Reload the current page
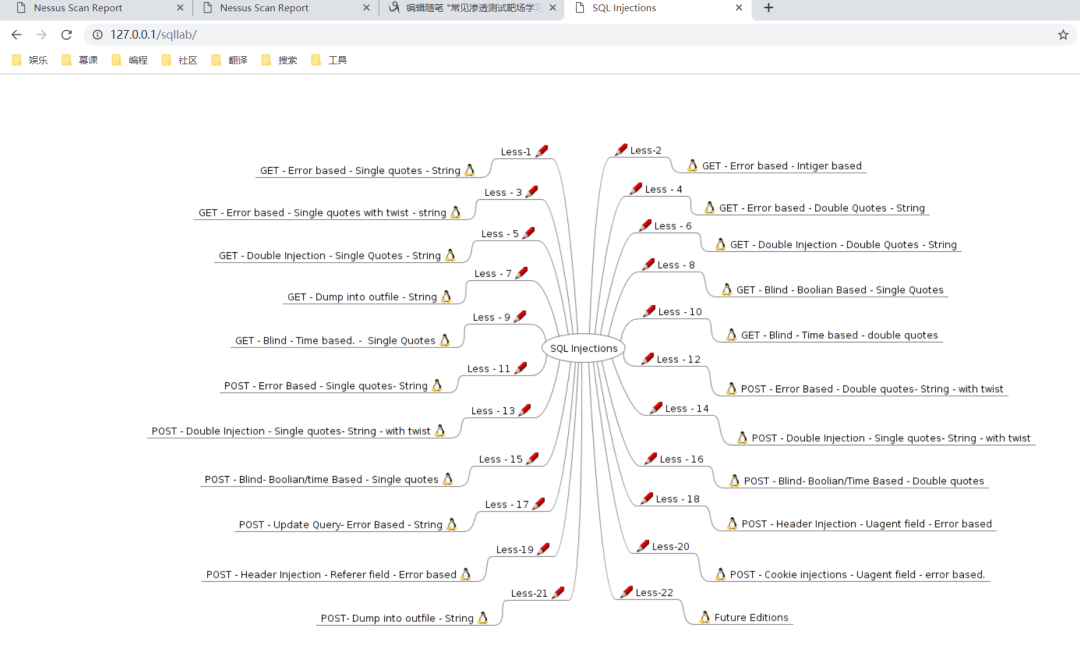The height and width of the screenshot is (645, 1080). [x=66, y=34]
